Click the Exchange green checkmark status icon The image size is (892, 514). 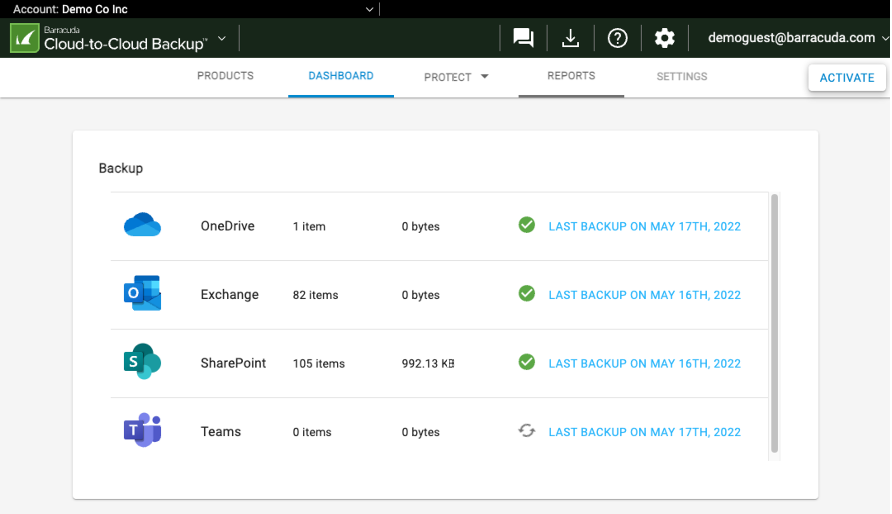(x=527, y=293)
